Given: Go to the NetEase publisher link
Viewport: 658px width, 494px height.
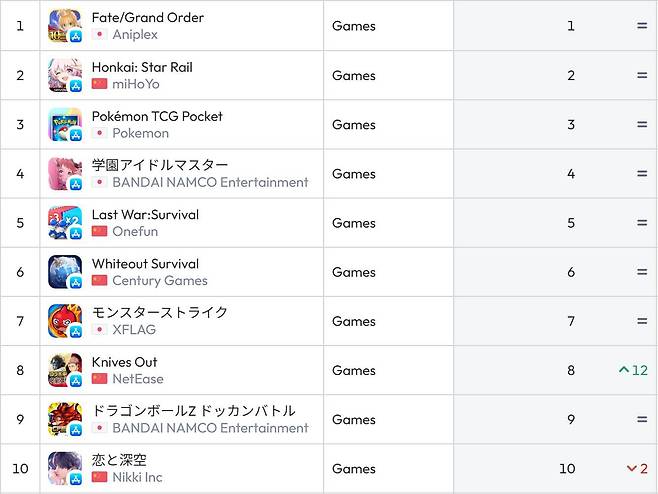Looking at the screenshot, I should tap(137, 379).
